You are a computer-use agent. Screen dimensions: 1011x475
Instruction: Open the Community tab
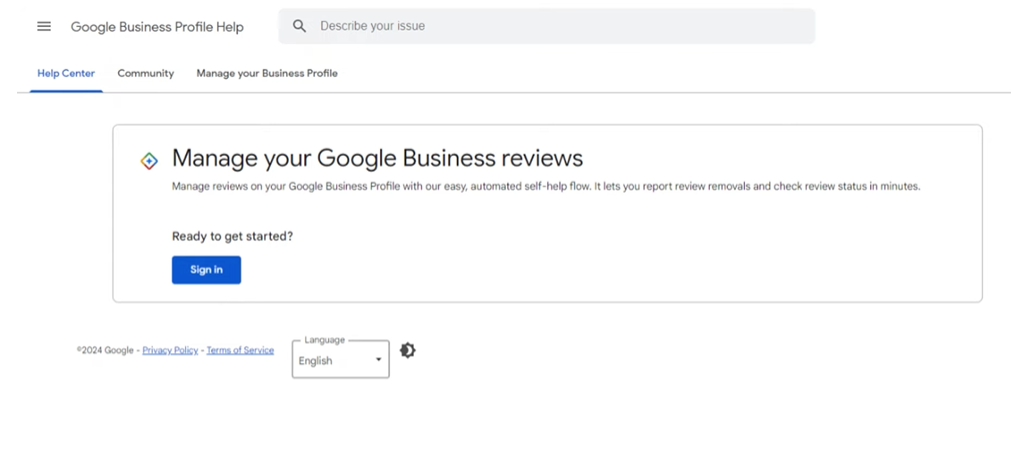(x=145, y=73)
